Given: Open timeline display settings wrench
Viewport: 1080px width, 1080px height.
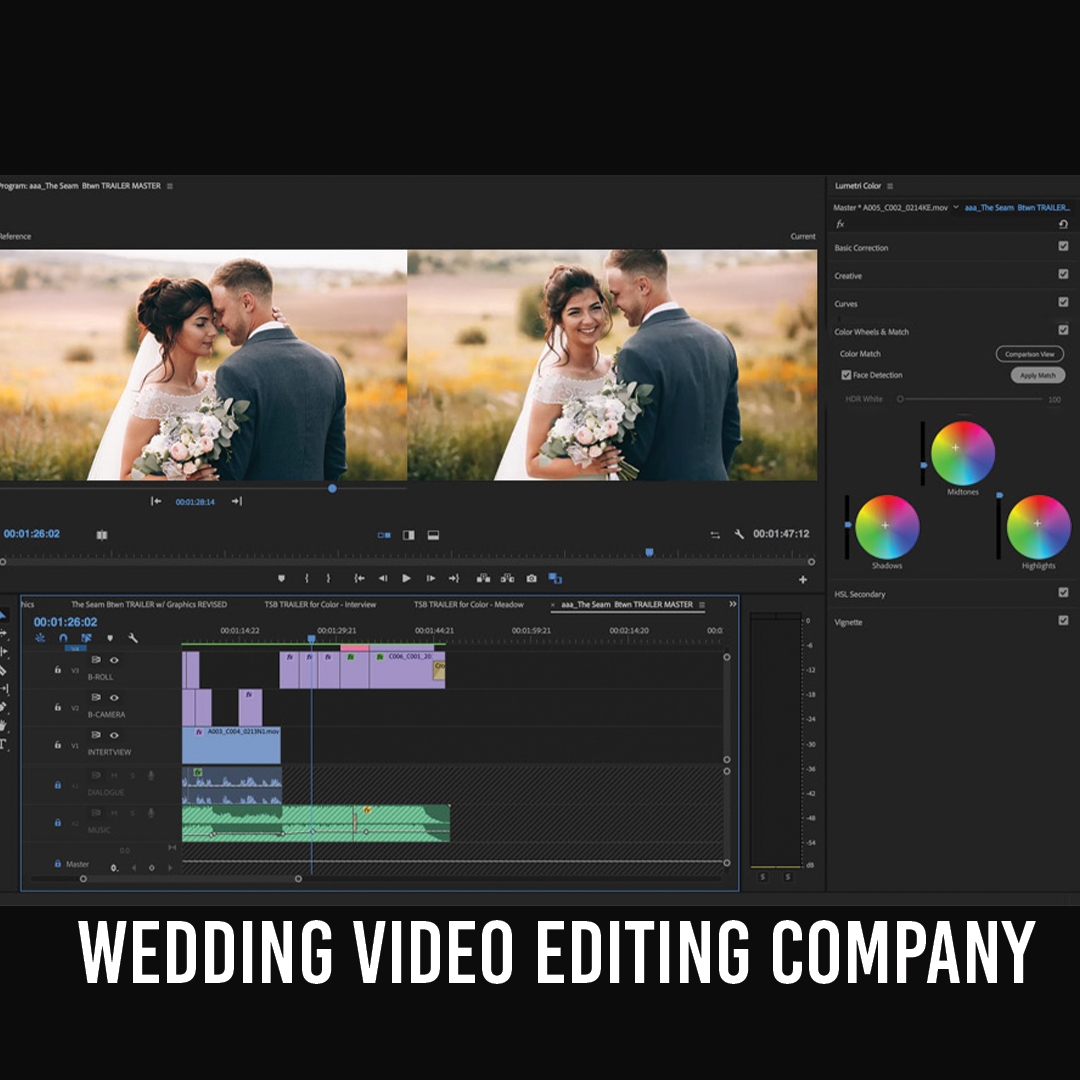Looking at the screenshot, I should [x=133, y=638].
